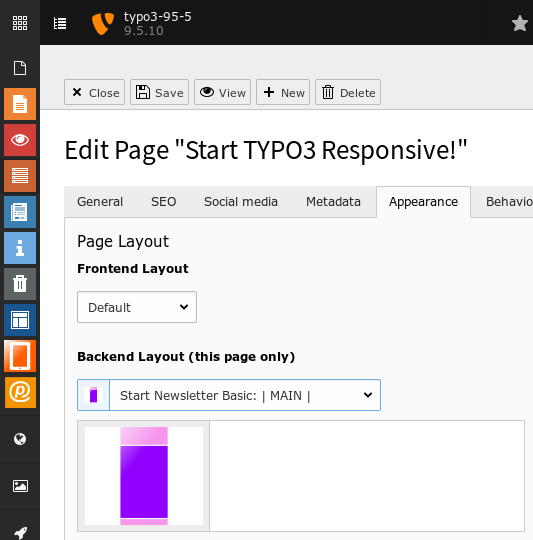The height and width of the screenshot is (540, 533).
Task: Open the Metadata tab
Action: pos(333,202)
